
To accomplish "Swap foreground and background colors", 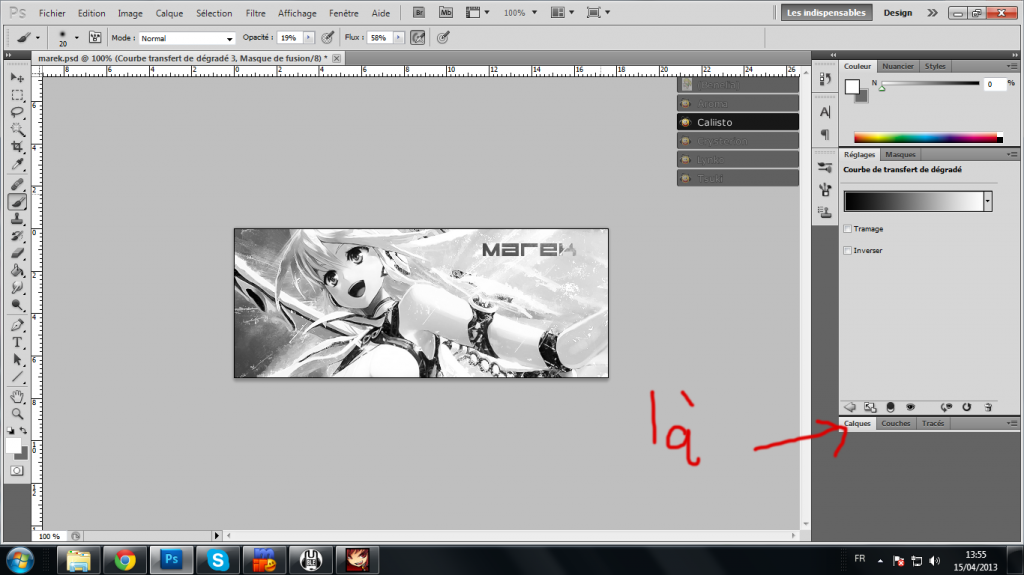I will (x=24, y=431).
